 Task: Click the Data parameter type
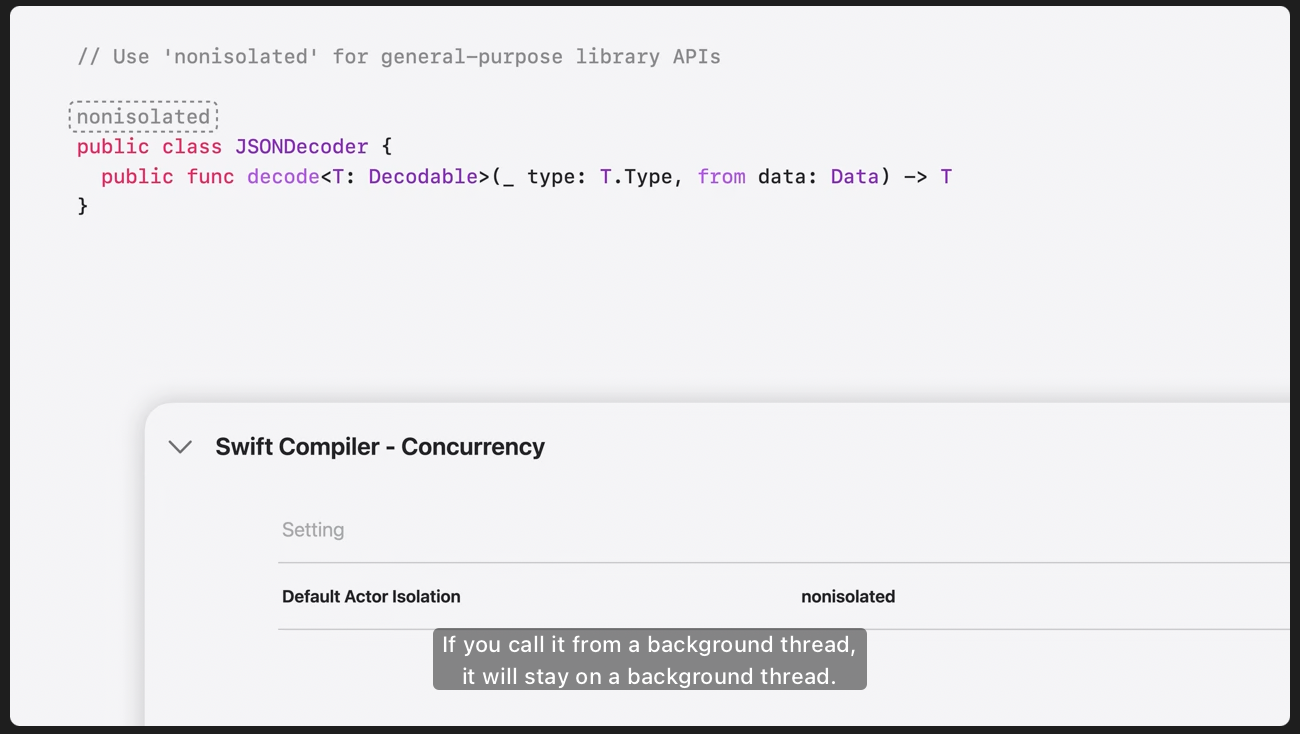[x=854, y=177]
